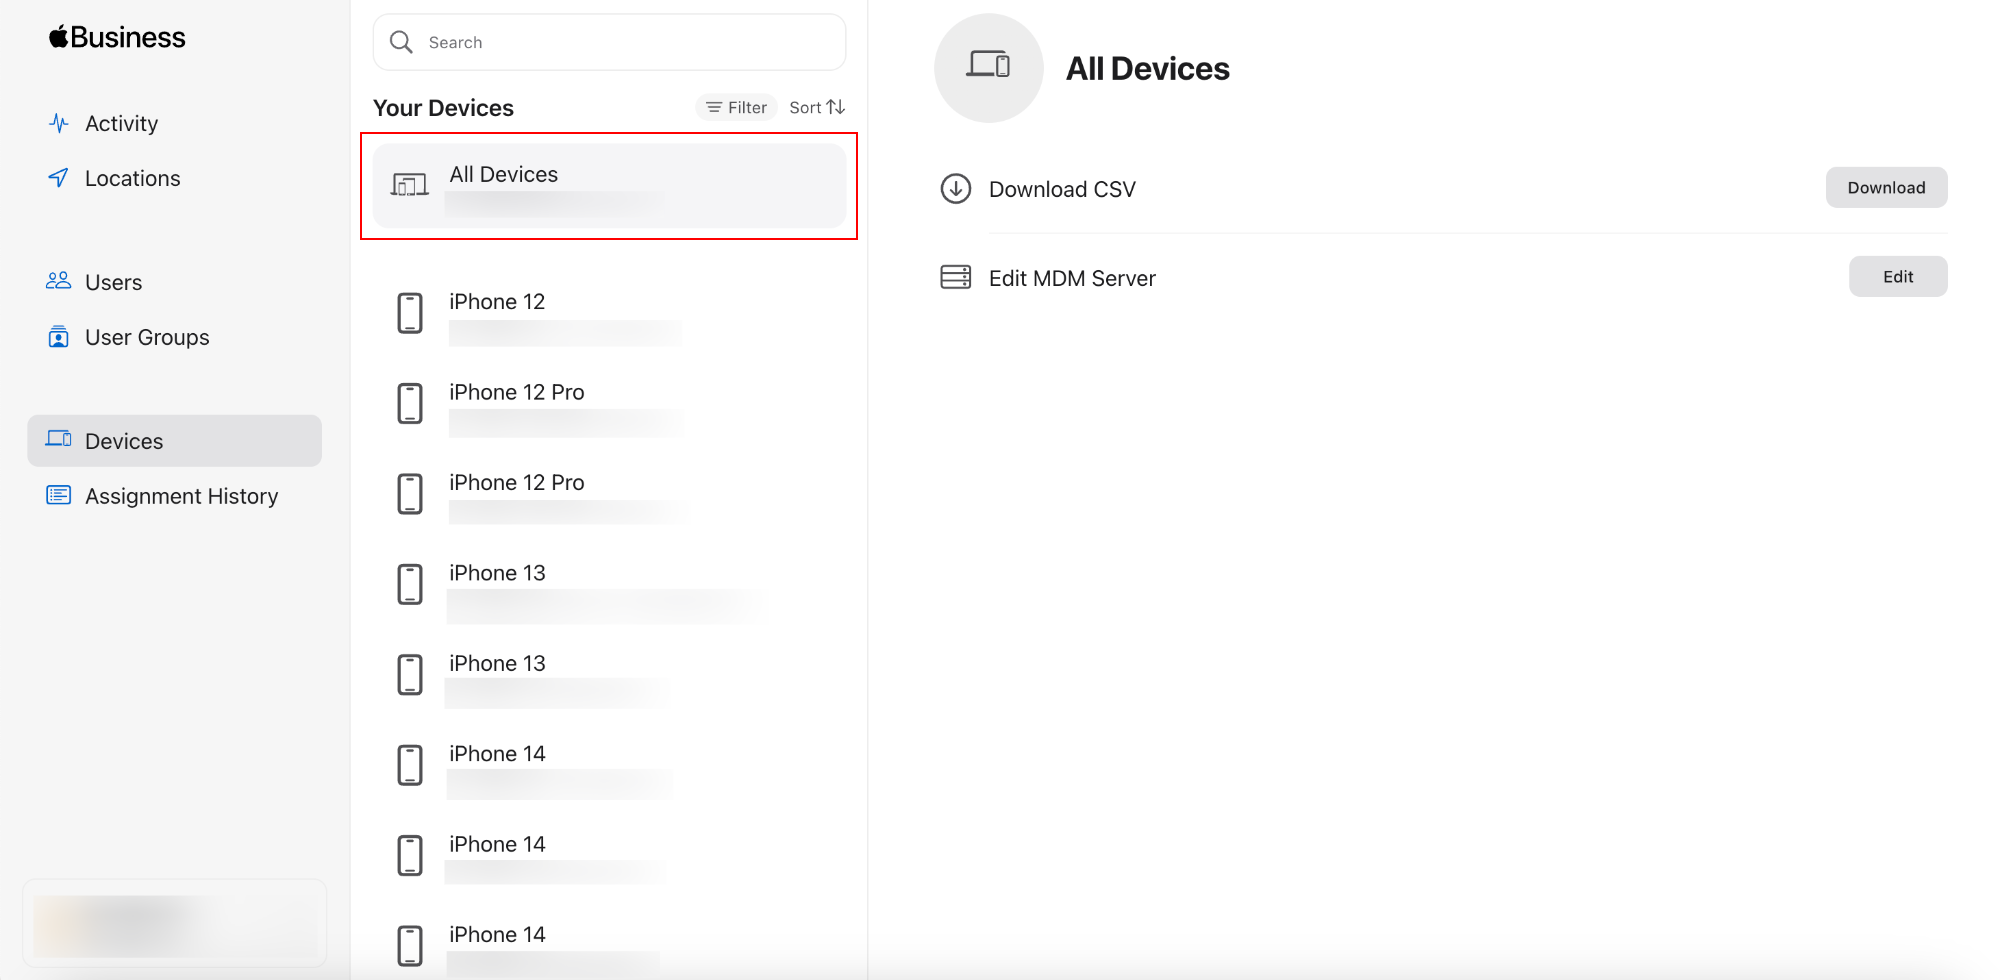Select All Devices in the device list
Screen dimensions: 2000x980
click(x=609, y=186)
